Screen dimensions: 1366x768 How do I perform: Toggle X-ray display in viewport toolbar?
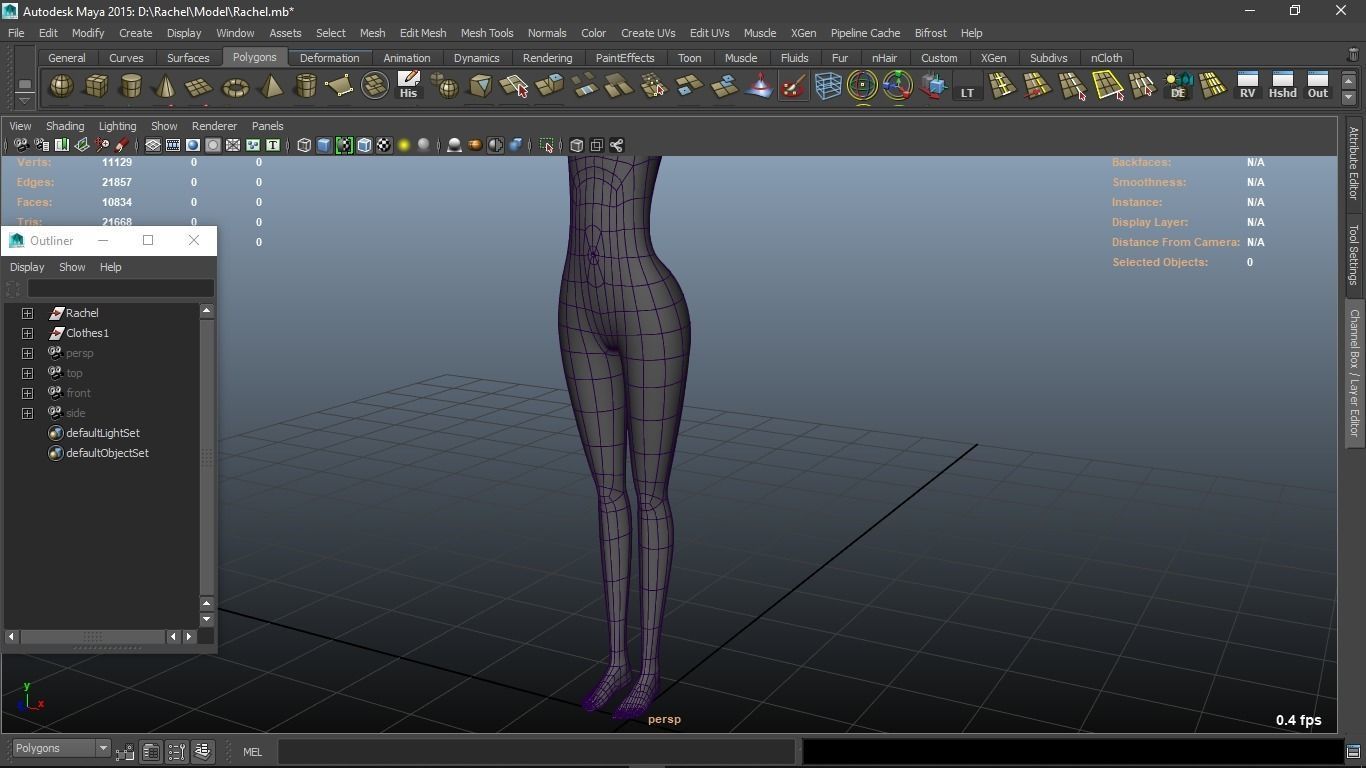point(577,145)
